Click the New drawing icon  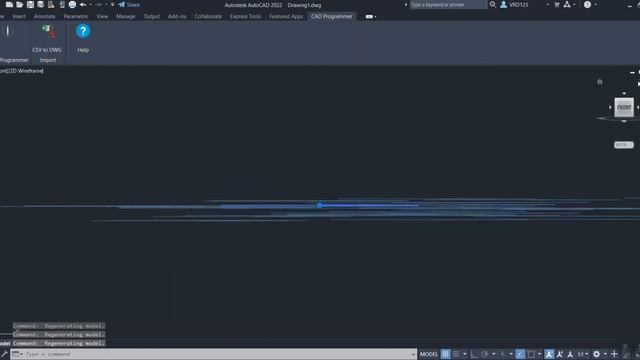pyautogui.click(x=9, y=4)
